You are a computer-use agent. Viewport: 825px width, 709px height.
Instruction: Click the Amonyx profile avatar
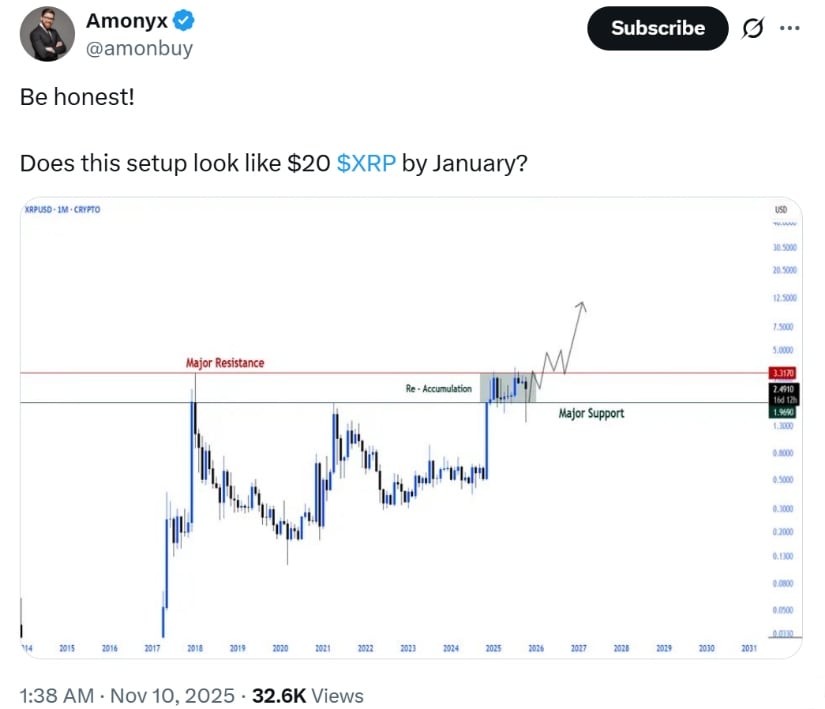(x=47, y=34)
